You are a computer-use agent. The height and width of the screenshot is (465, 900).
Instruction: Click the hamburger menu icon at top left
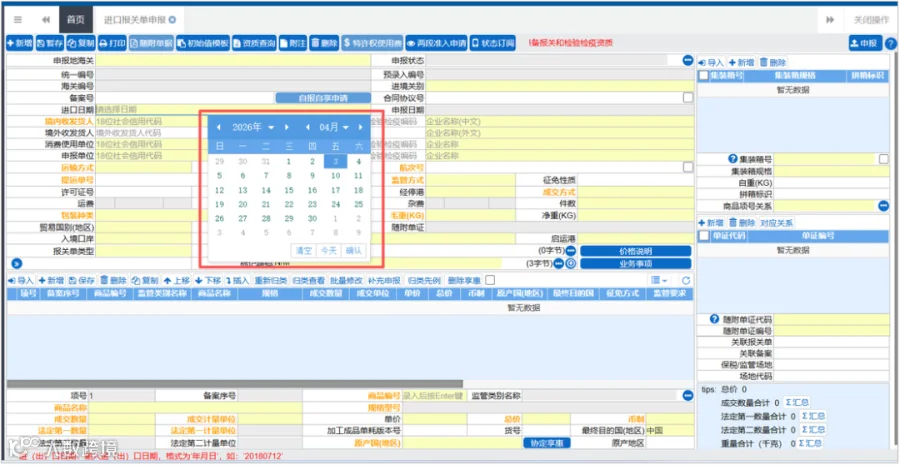pos(18,20)
